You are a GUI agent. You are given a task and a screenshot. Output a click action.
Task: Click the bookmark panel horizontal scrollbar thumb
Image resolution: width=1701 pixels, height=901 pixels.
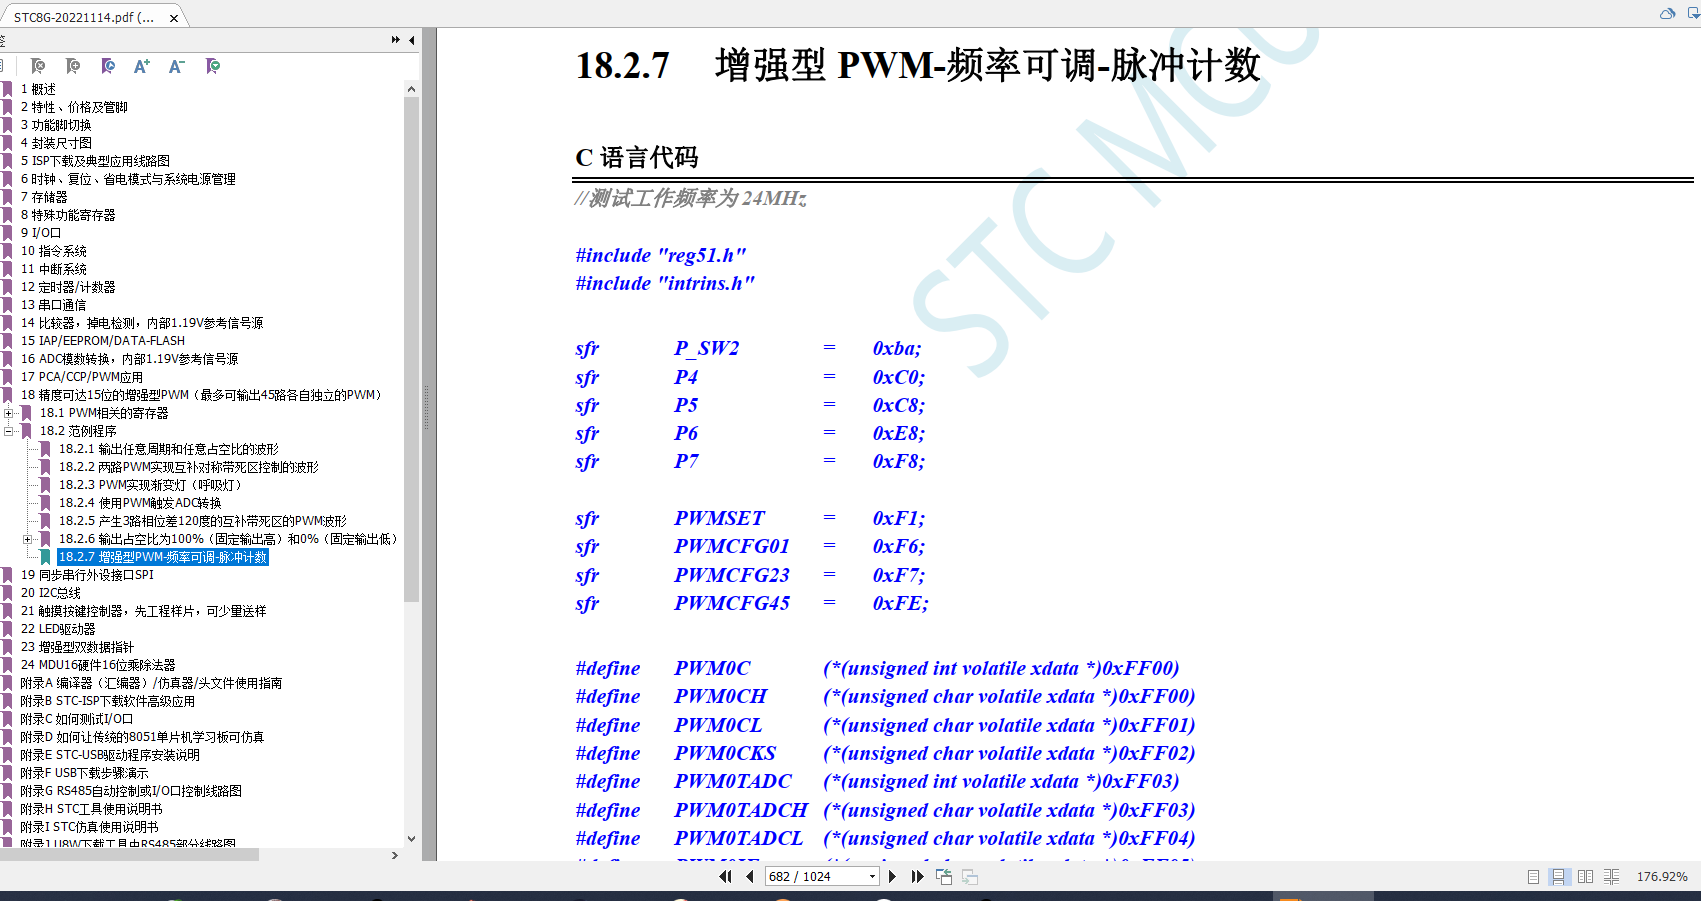129,855
